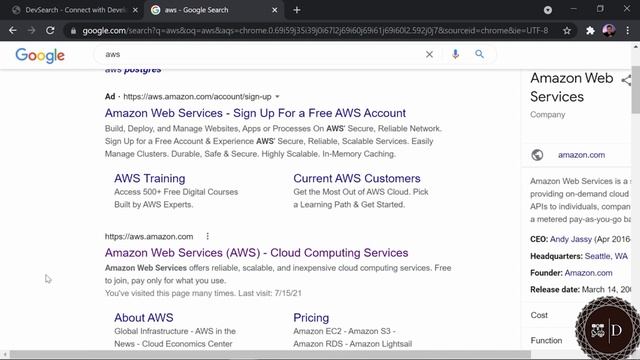Click the ad URL aws.amazon.com/account/sign-up
This screenshot has height=360, width=640.
coord(197,97)
